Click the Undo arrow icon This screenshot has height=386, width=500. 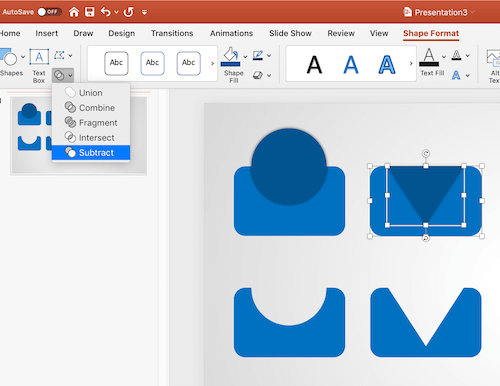[x=106, y=12]
